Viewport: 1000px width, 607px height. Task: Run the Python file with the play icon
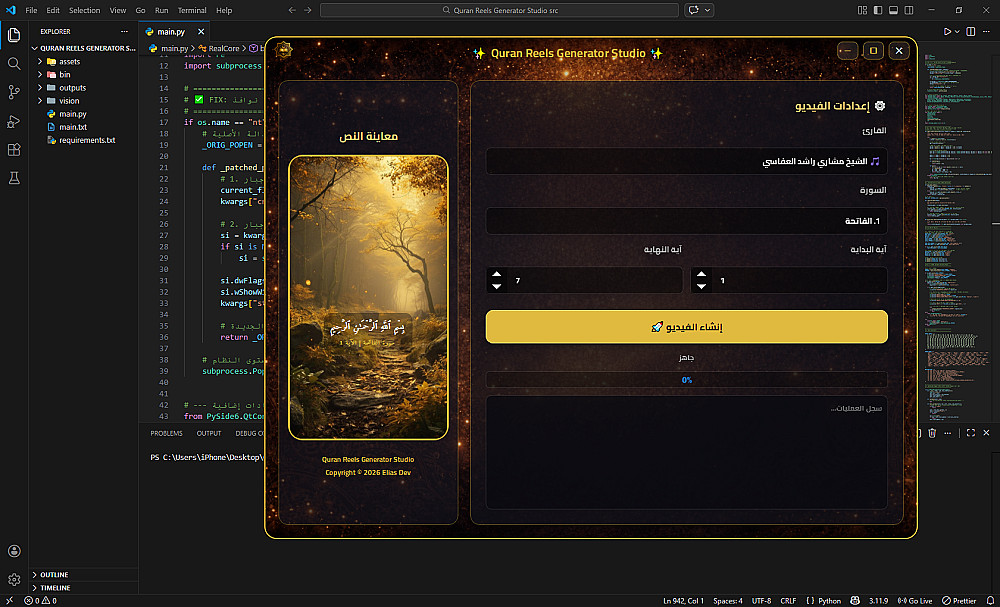pyautogui.click(x=947, y=31)
